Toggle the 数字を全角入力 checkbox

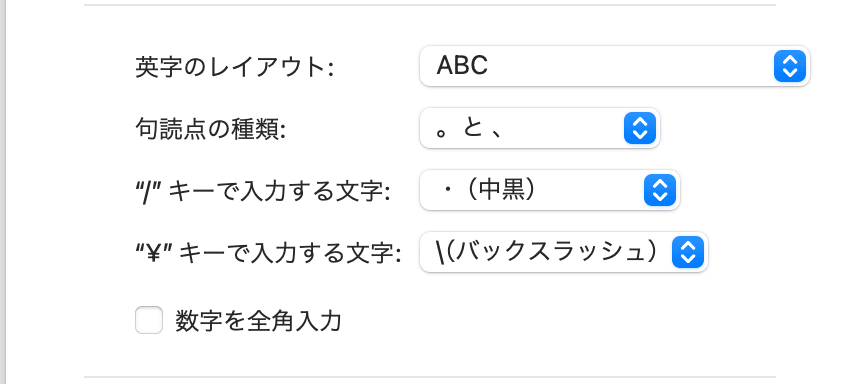(149, 320)
